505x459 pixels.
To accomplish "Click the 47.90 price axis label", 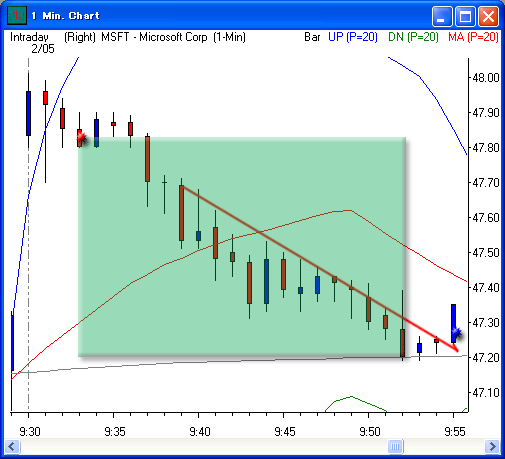I will 486,113.
